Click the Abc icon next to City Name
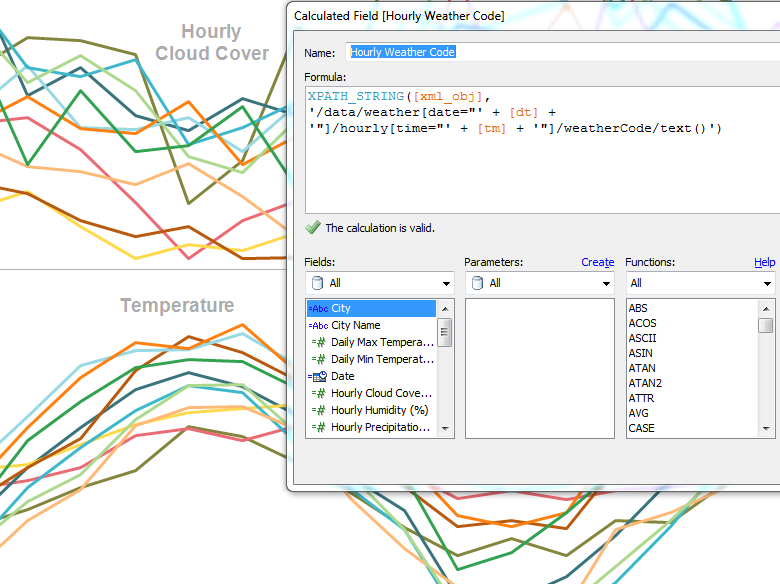Screen dimensions: 780x584 (318, 325)
